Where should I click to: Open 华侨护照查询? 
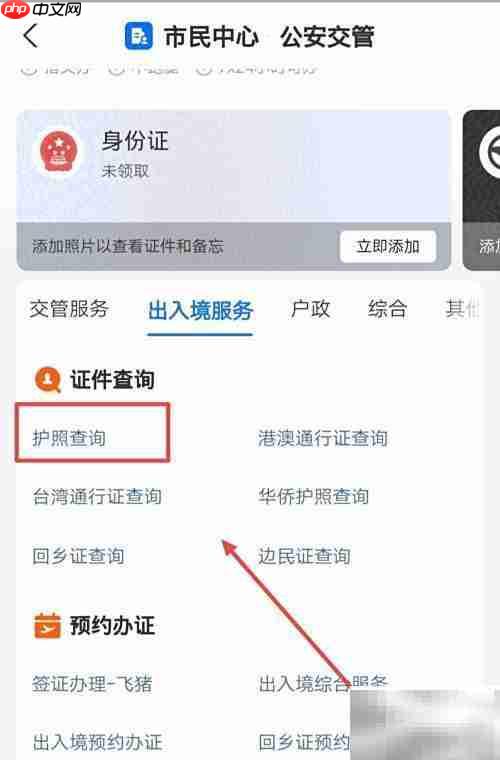[313, 497]
